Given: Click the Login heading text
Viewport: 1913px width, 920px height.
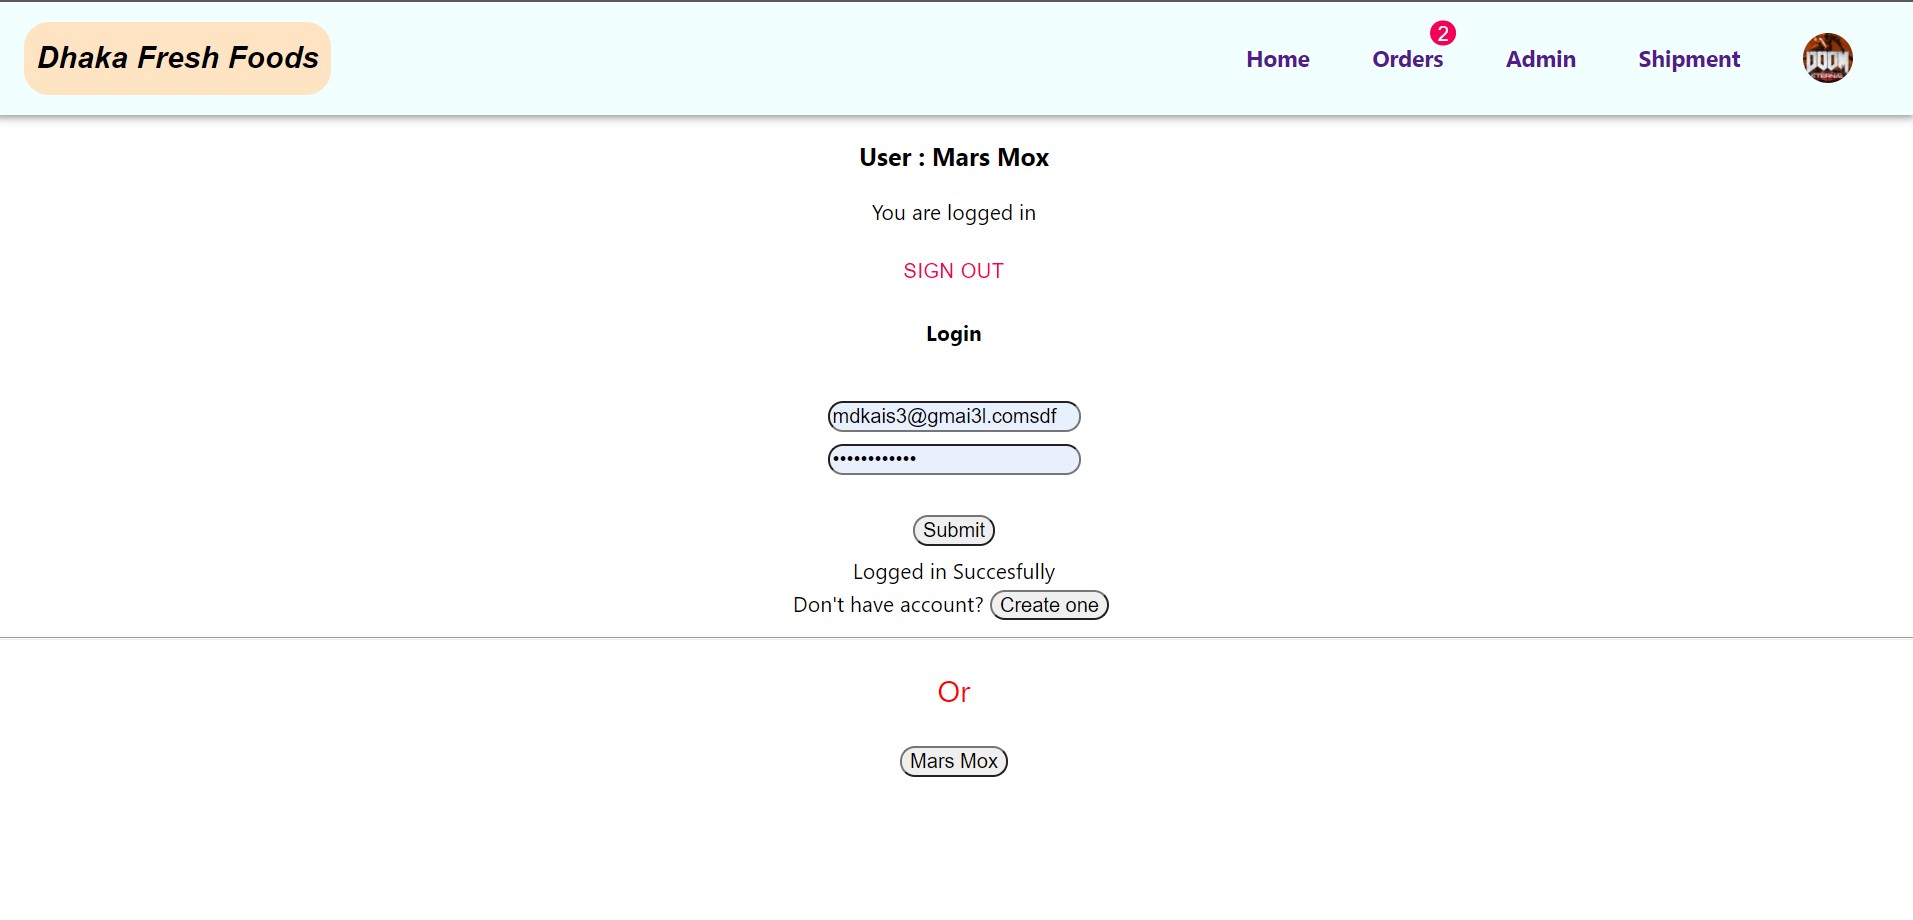Looking at the screenshot, I should tap(952, 334).
